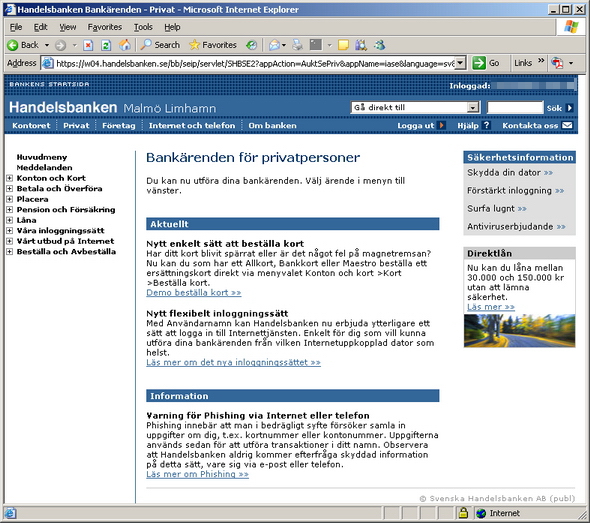Viewport: 590px width, 523px height.
Task: Go to the Home page icon
Action: pyautogui.click(x=125, y=45)
